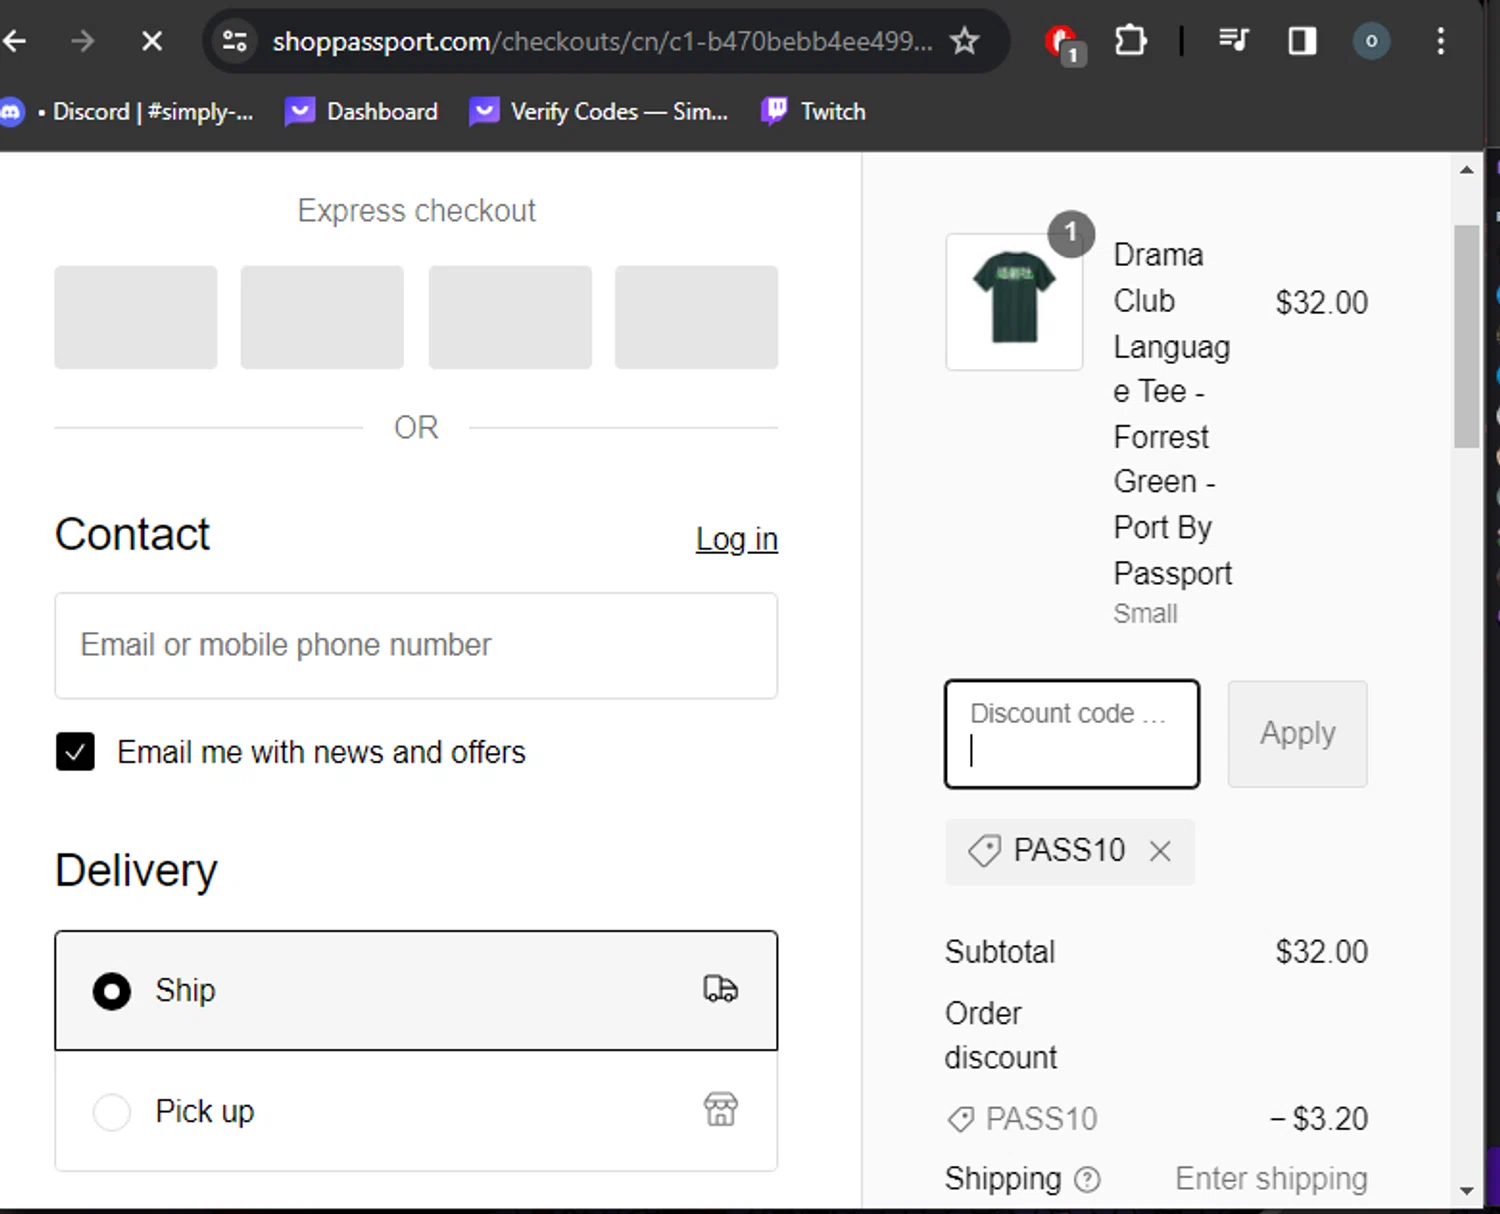Open the Twitch bookmark
Image resolution: width=1500 pixels, height=1214 pixels.
coord(814,111)
